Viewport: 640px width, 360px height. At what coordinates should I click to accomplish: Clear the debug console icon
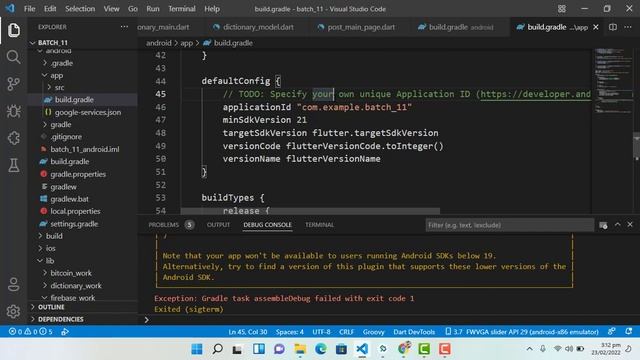click(603, 225)
